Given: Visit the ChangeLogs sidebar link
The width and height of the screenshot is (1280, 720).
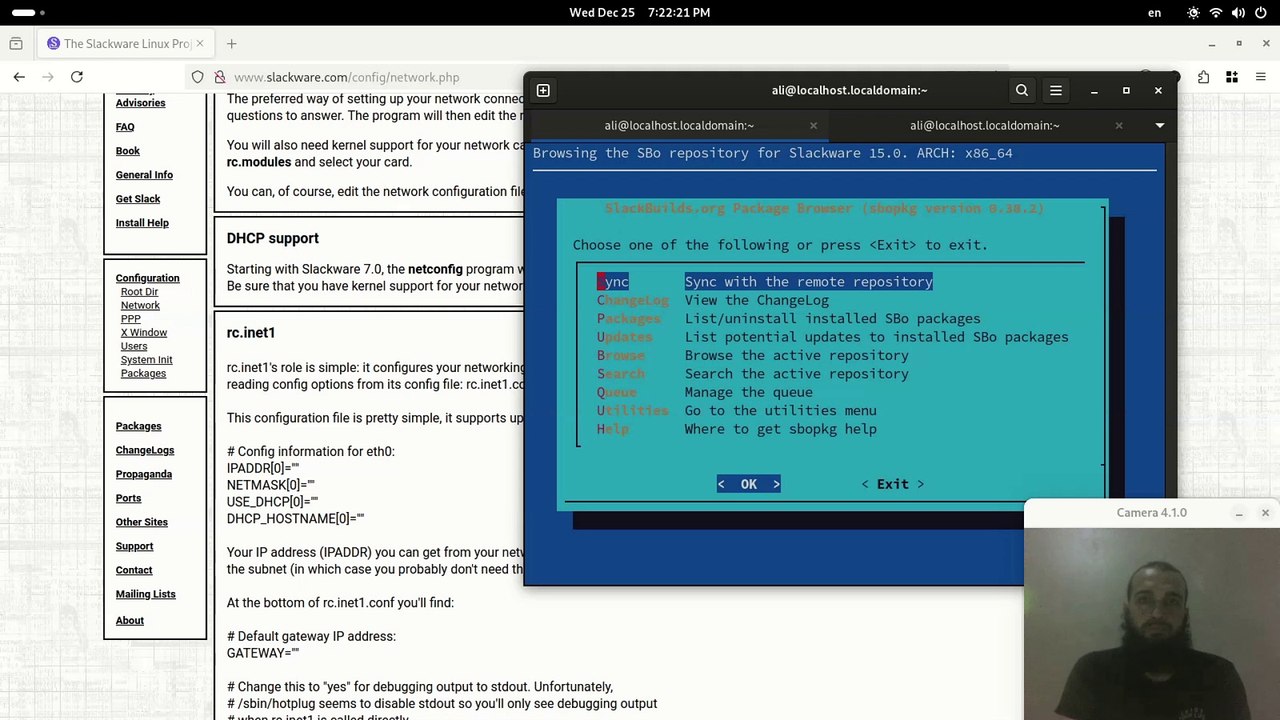Looking at the screenshot, I should [x=145, y=450].
